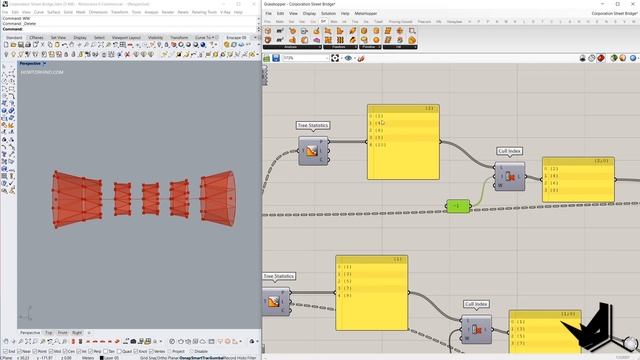This screenshot has height=360, width=640.
Task: Click Paste clipboard icon in Rhino toolbar
Action: [x=57, y=44]
